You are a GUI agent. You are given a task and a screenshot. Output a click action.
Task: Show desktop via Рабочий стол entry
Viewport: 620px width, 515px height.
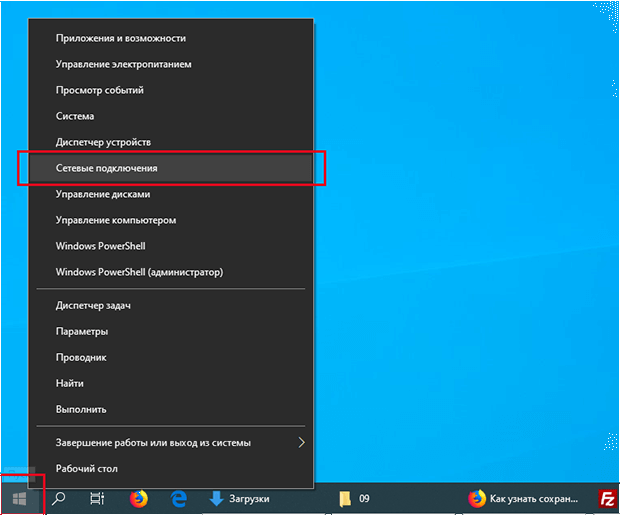(x=171, y=469)
